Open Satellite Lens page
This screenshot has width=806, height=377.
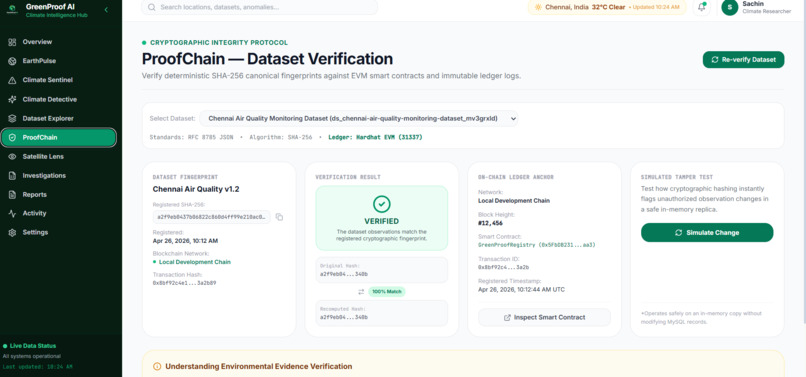point(59,157)
